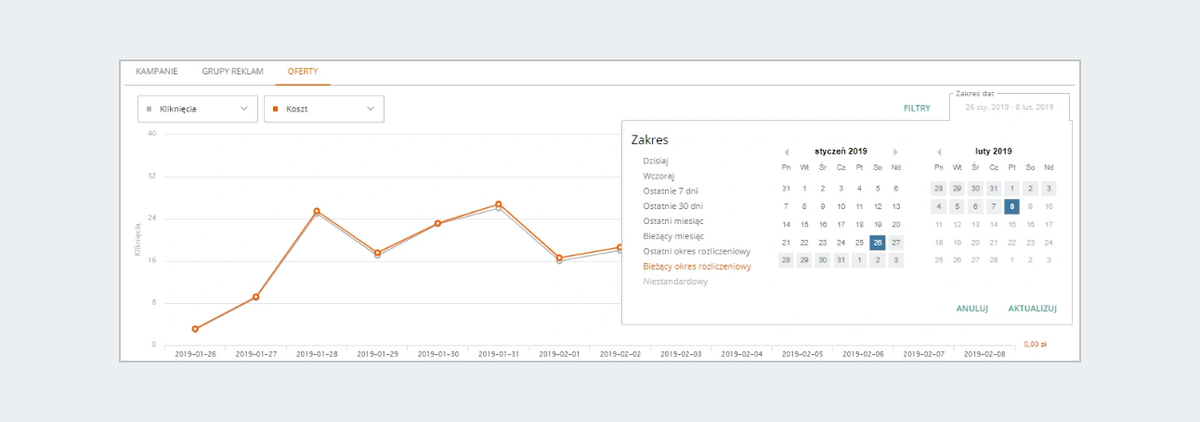Switch to the KAMPANIE tab
Screen dimensions: 1200x422
[x=157, y=71]
